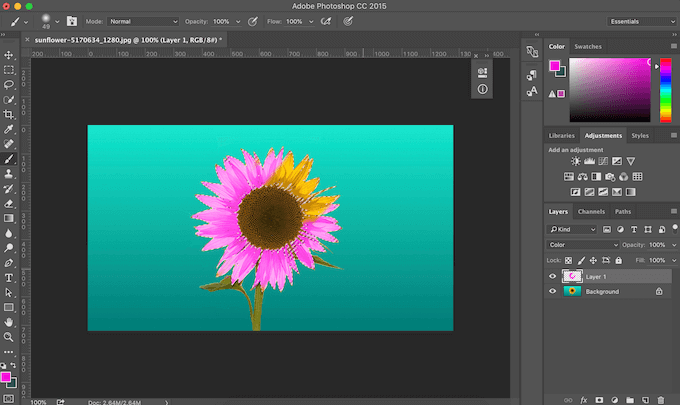Toggle Background layer visibility
The image size is (680, 405).
(553, 292)
